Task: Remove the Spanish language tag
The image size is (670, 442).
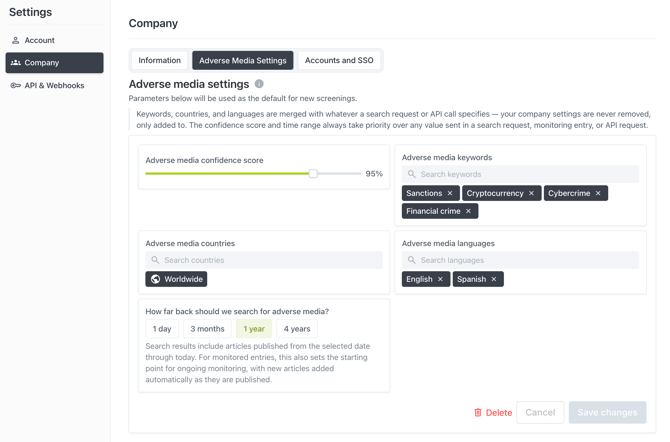Action: tap(494, 279)
